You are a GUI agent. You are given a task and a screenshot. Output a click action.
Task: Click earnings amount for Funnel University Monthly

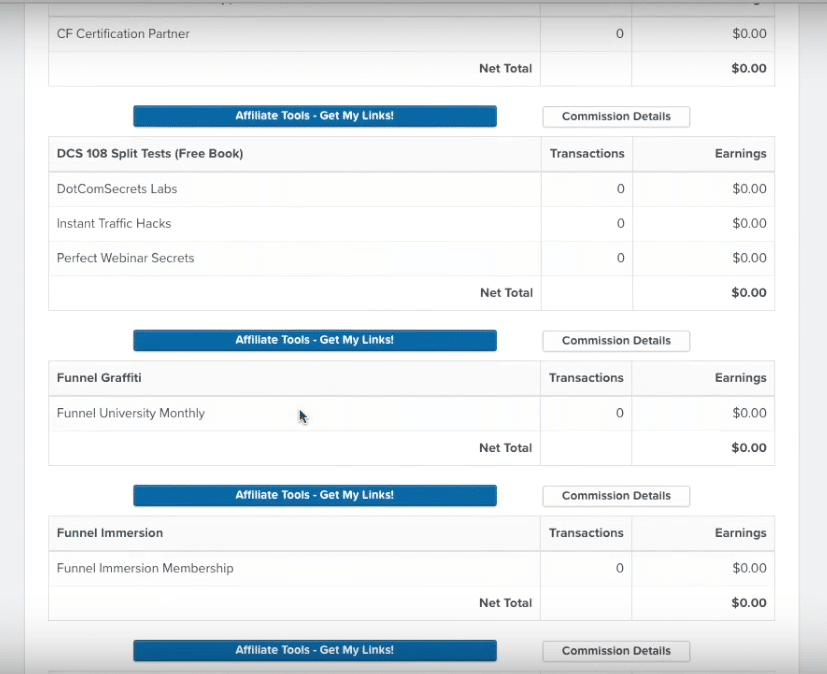coord(749,413)
